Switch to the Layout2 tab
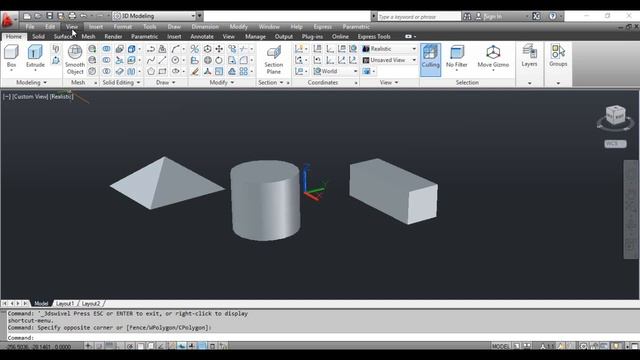640x360 pixels. pos(91,304)
